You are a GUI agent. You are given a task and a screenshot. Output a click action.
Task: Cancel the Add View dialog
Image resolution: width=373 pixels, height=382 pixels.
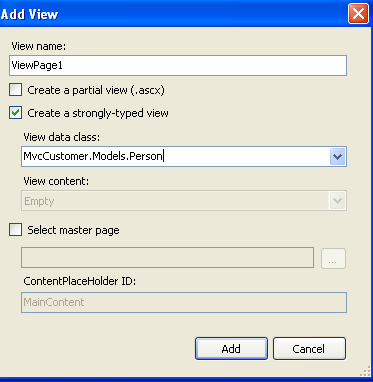[309, 349]
